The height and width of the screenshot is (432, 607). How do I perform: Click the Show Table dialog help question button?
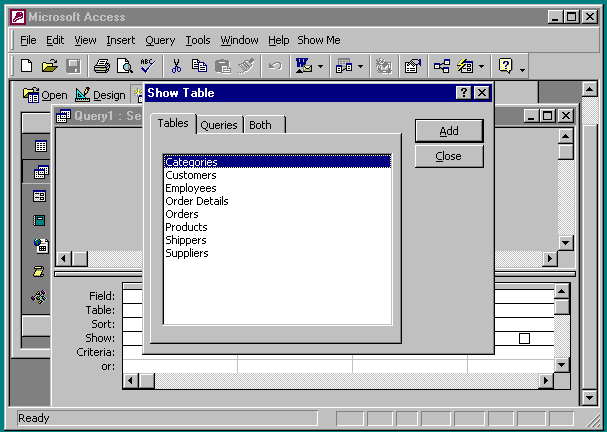[463, 93]
